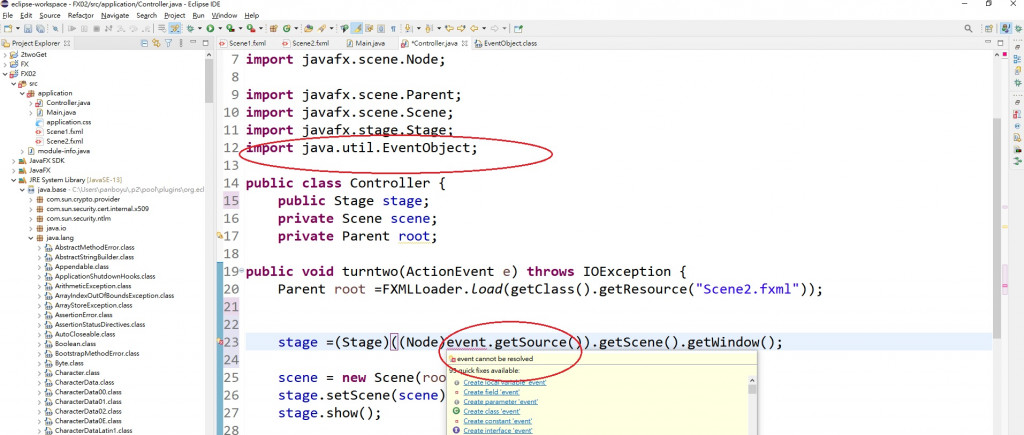1024x435 pixels.
Task: Click the Open Type toolbar icon
Action: tap(308, 29)
